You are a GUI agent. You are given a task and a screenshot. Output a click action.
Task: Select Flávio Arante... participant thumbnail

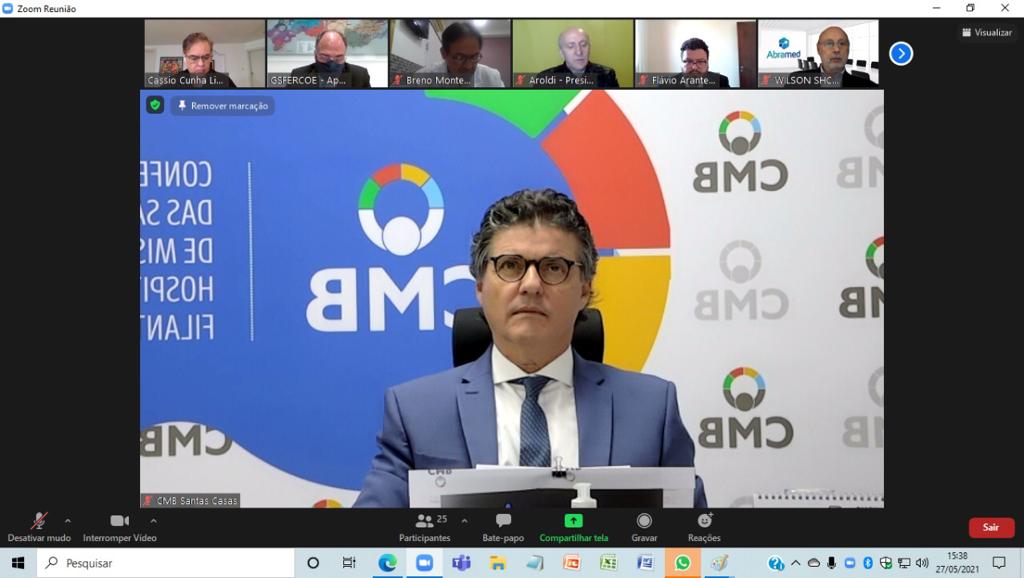click(x=696, y=54)
